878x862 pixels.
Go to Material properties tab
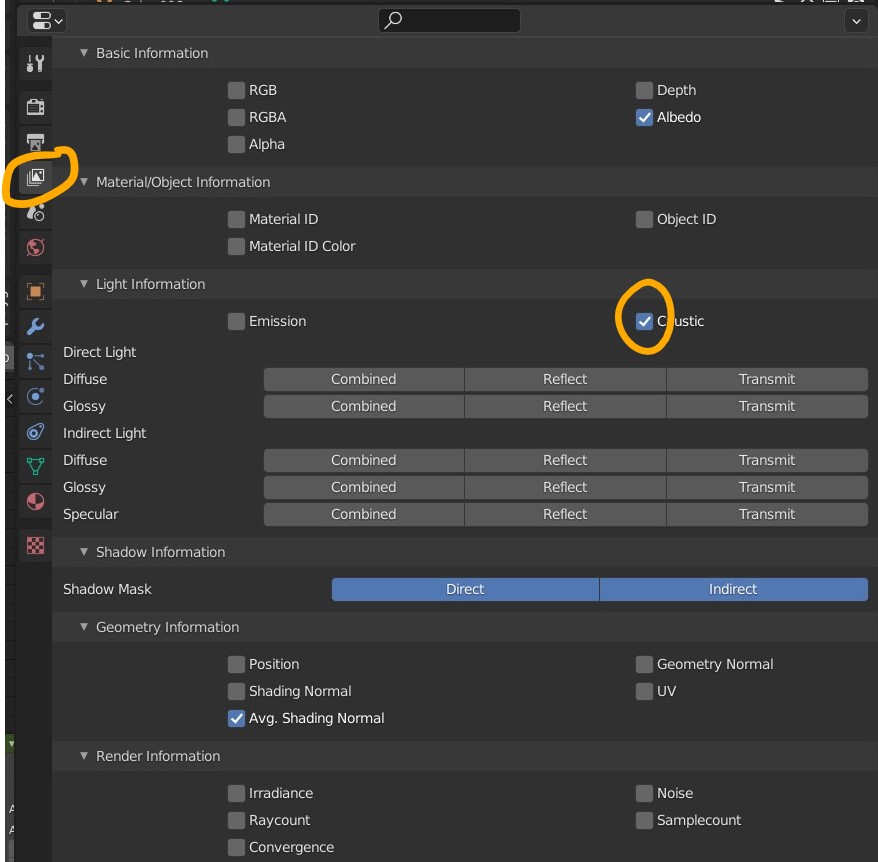tap(35, 500)
